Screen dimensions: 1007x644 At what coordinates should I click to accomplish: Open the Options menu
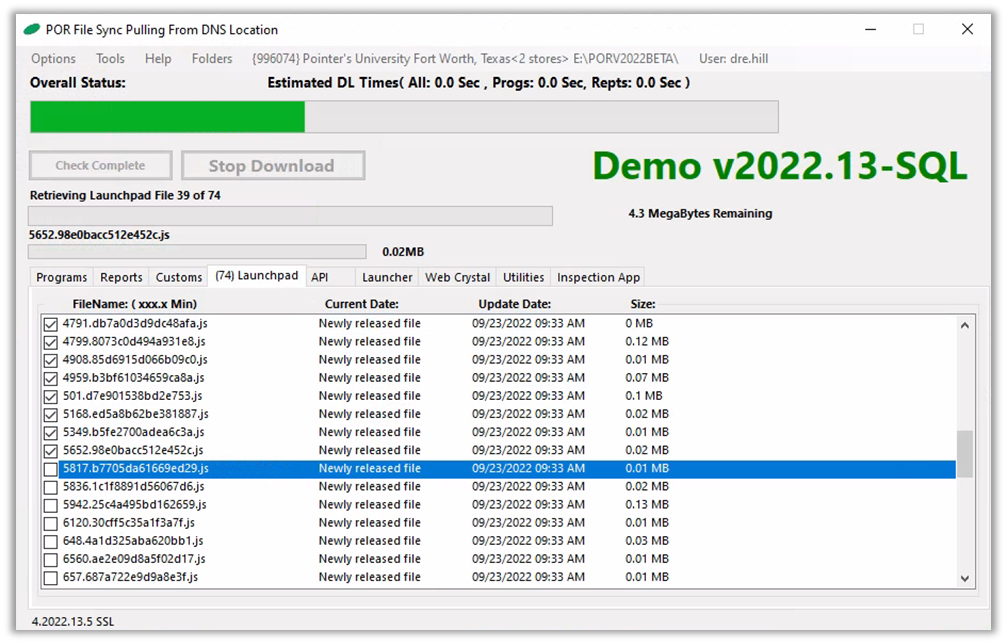click(x=53, y=59)
